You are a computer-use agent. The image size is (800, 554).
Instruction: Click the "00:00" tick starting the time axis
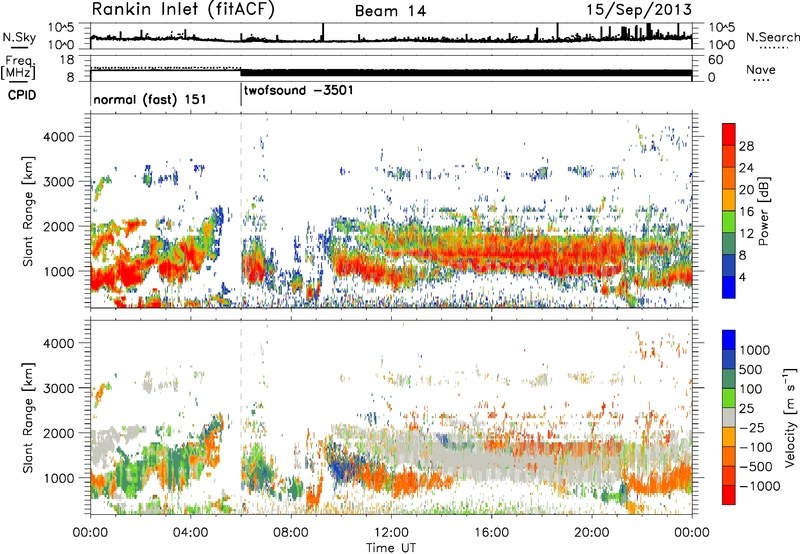(90, 533)
